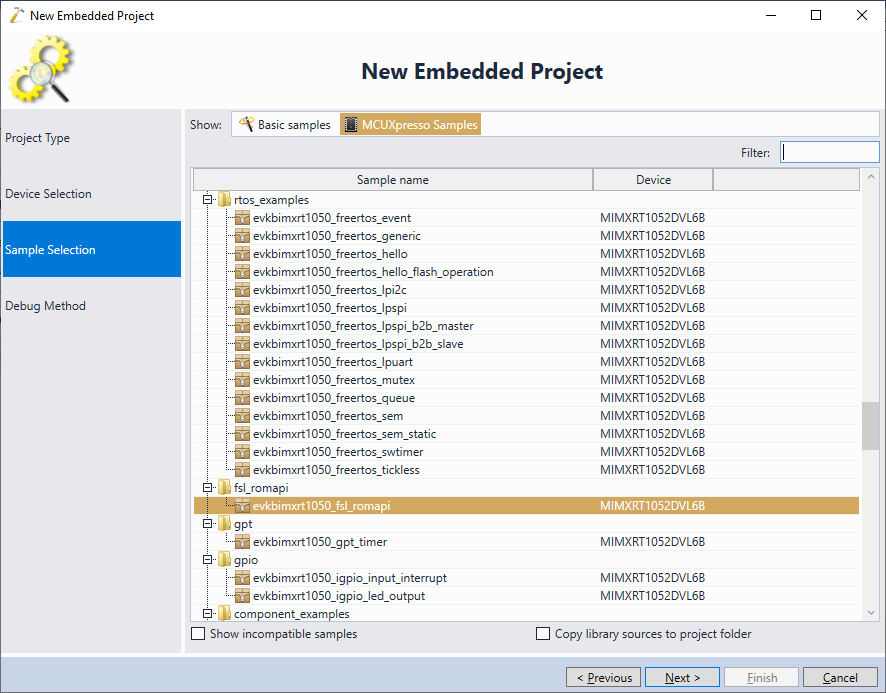This screenshot has width=886, height=693.
Task: Enable Copy library sources to project folder
Action: (x=543, y=634)
